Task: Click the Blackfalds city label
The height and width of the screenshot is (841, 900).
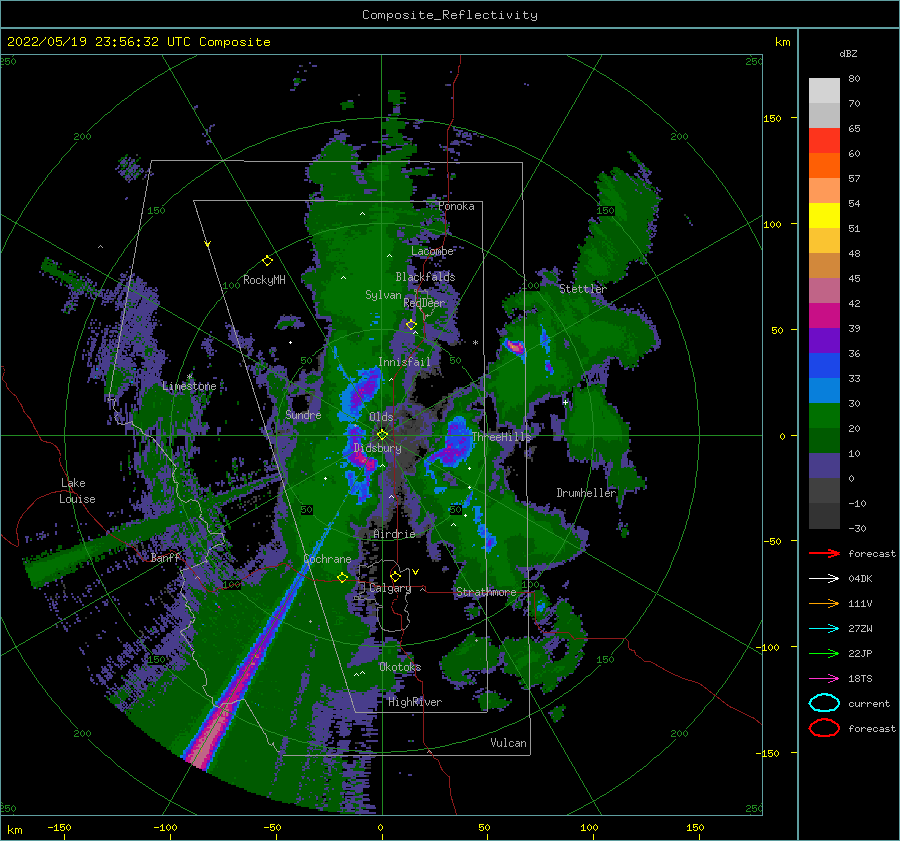Action: tap(425, 277)
